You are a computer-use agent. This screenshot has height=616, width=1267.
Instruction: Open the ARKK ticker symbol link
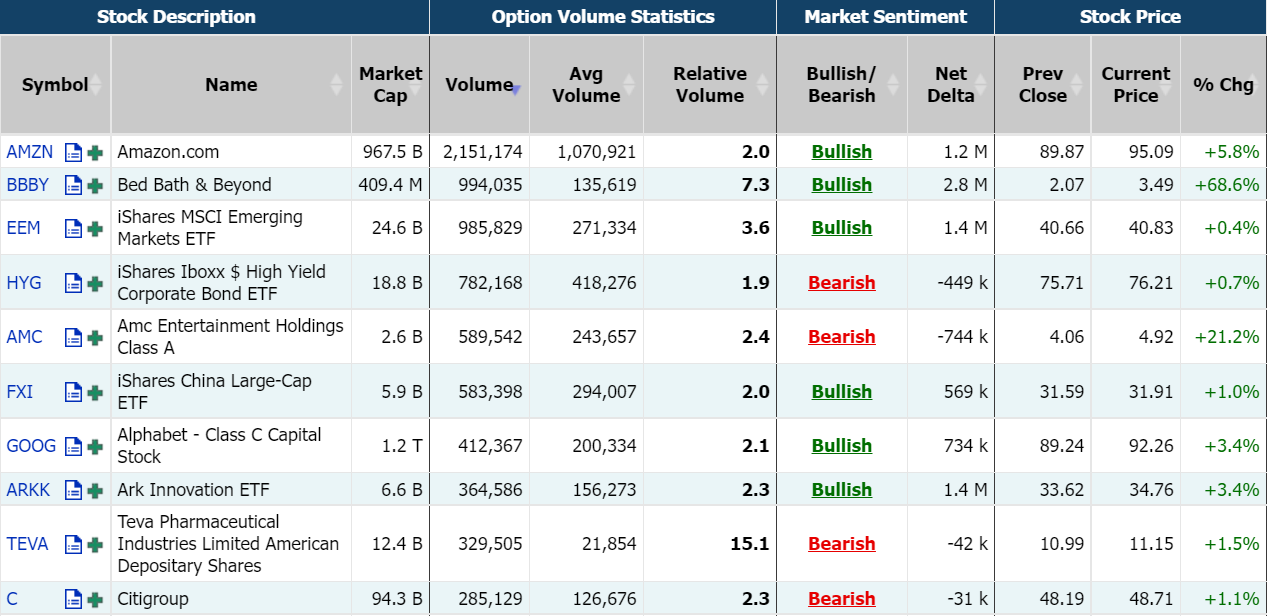28,490
